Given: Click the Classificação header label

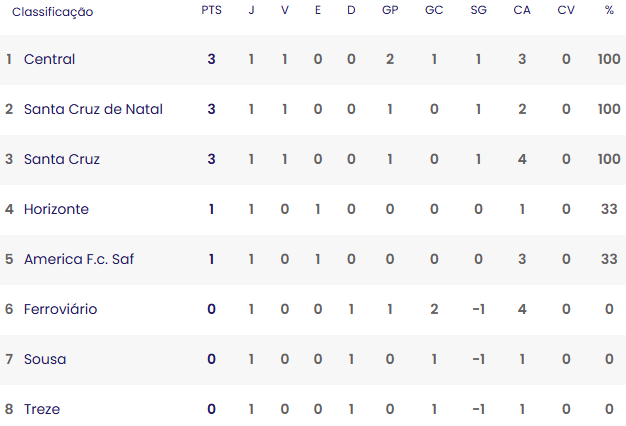Looking at the screenshot, I should tap(52, 12).
